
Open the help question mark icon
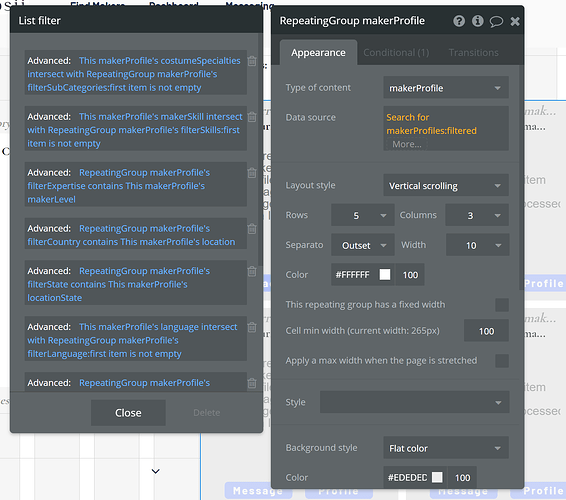pyautogui.click(x=459, y=21)
